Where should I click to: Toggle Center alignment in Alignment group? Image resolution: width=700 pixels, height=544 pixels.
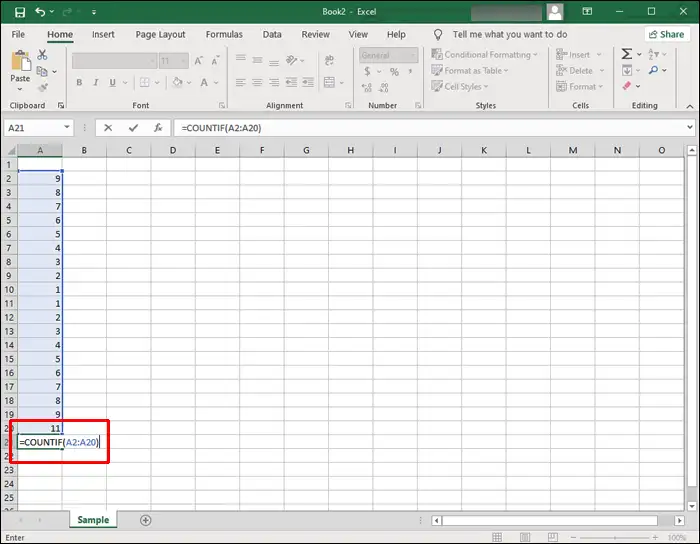257,83
